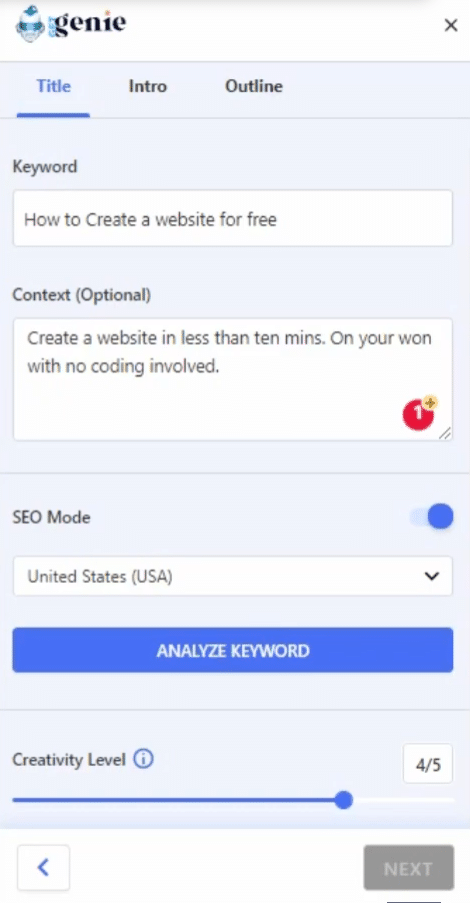
Task: Select the Title tab
Action: (54, 86)
